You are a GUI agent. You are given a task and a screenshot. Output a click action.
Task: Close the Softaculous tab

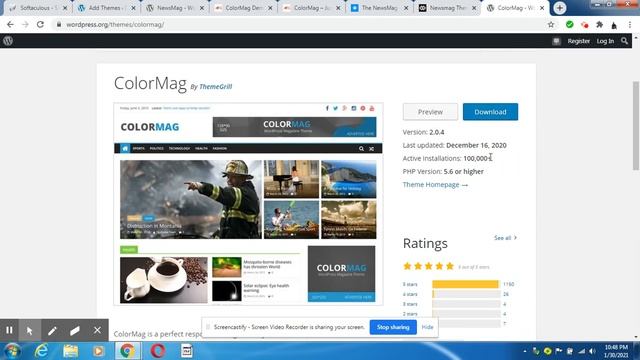(65, 8)
